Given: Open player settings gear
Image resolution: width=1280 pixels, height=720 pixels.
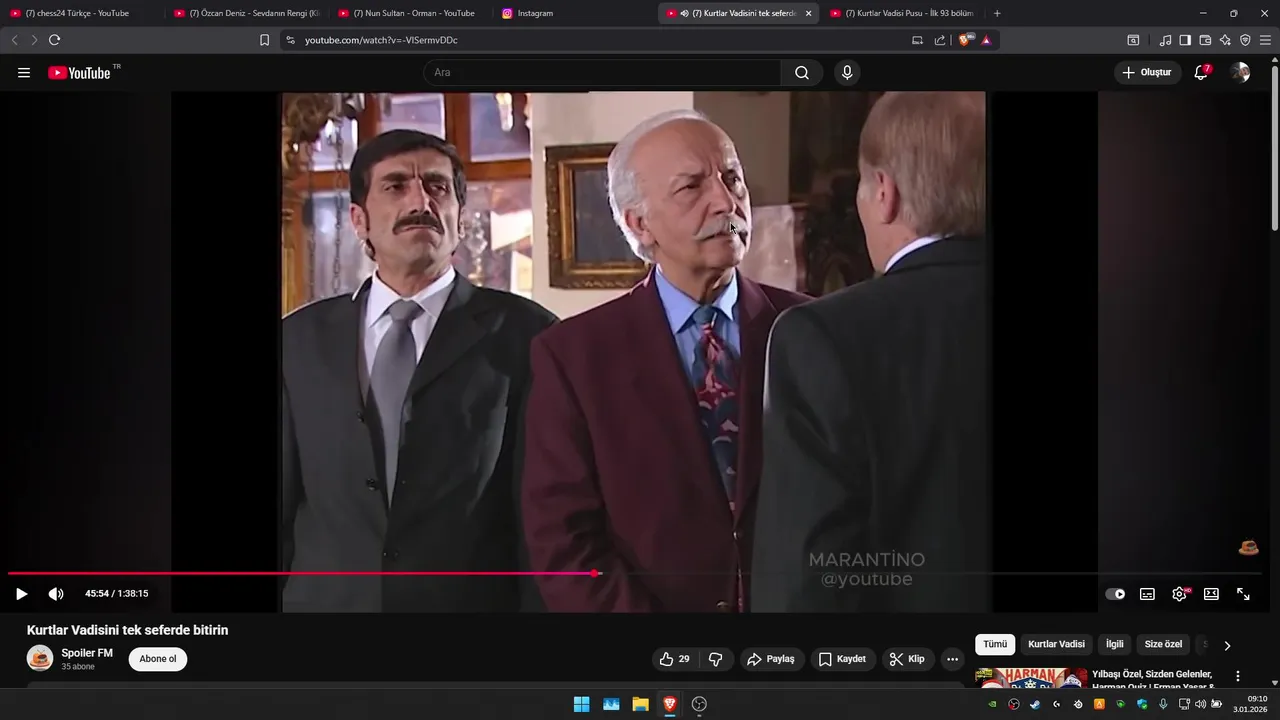Looking at the screenshot, I should [x=1180, y=594].
